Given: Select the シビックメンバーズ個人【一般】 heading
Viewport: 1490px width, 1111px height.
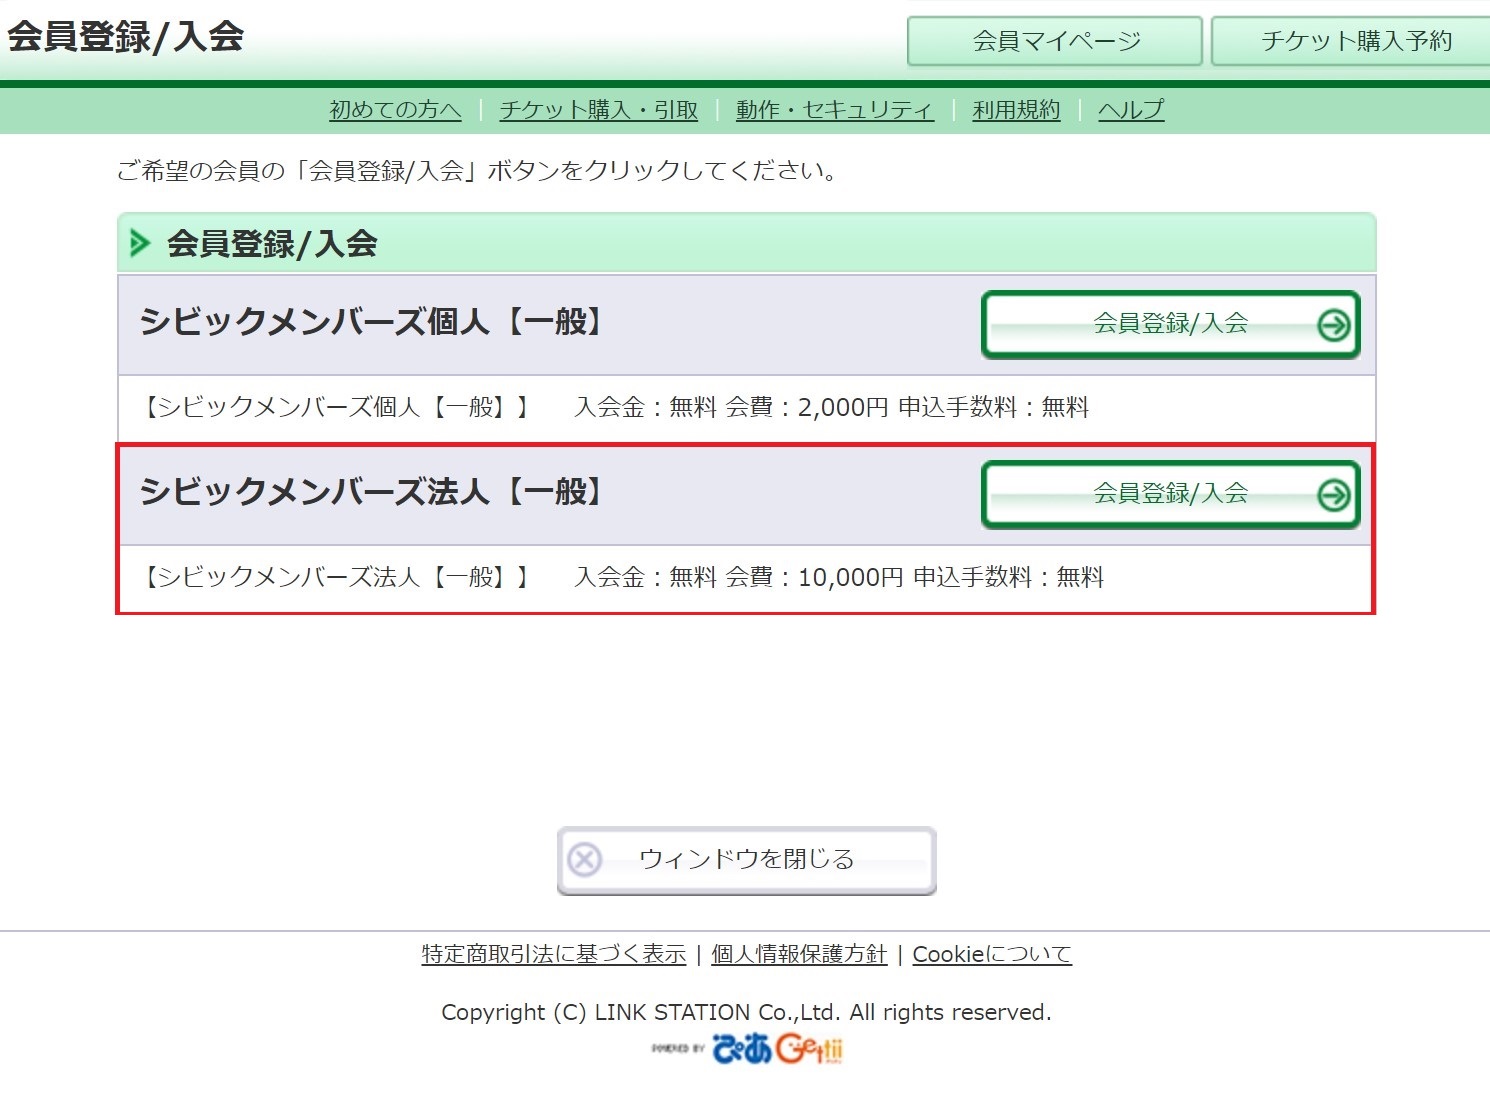Looking at the screenshot, I should click(372, 323).
